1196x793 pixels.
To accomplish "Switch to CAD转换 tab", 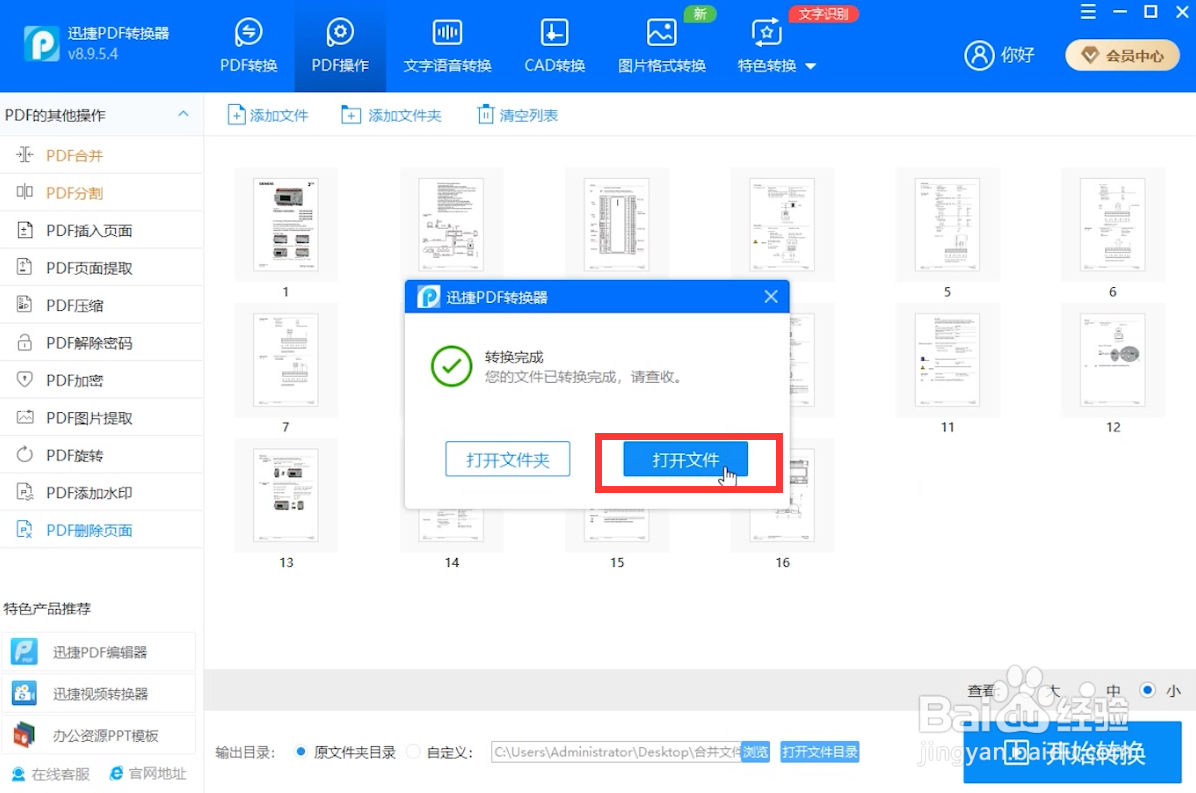I will [x=555, y=46].
